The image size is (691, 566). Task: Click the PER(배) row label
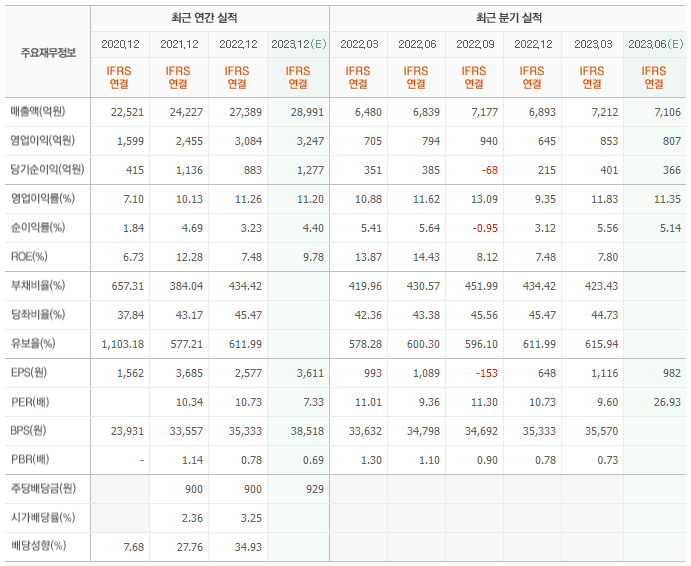pyautogui.click(x=30, y=402)
